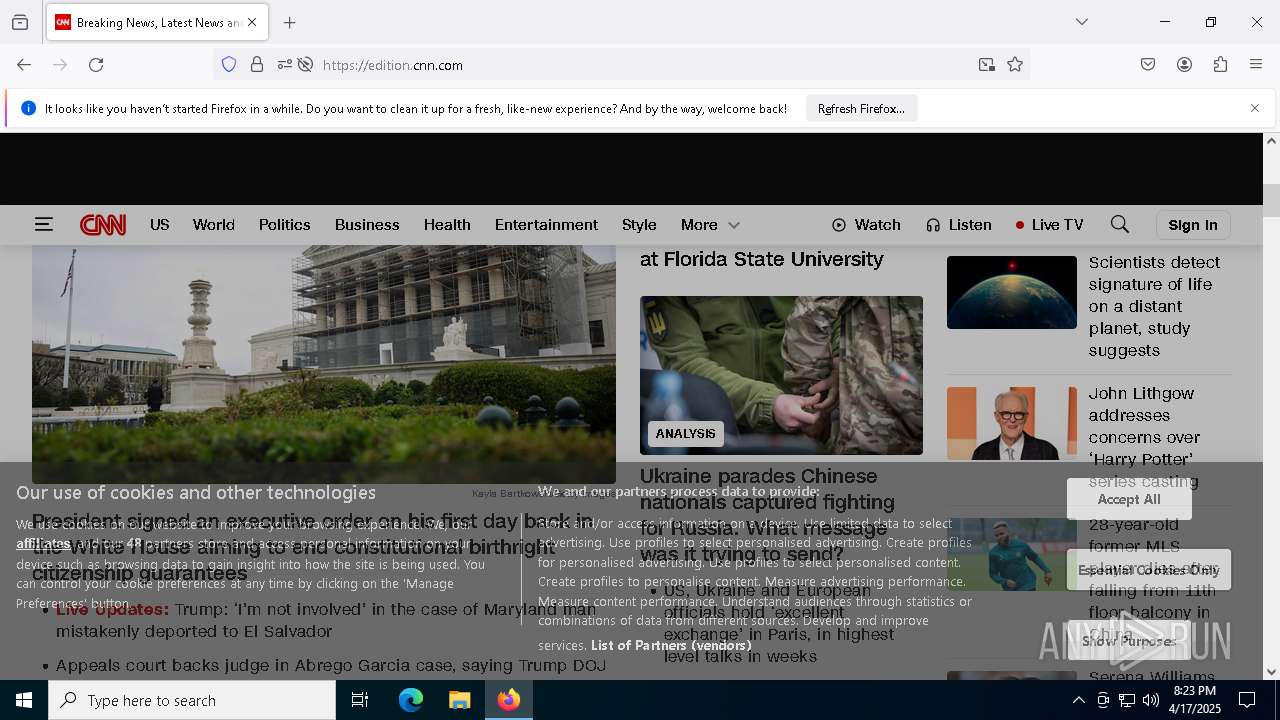1280x720 pixels.
Task: Show hidden system tray icons
Action: [1078, 701]
